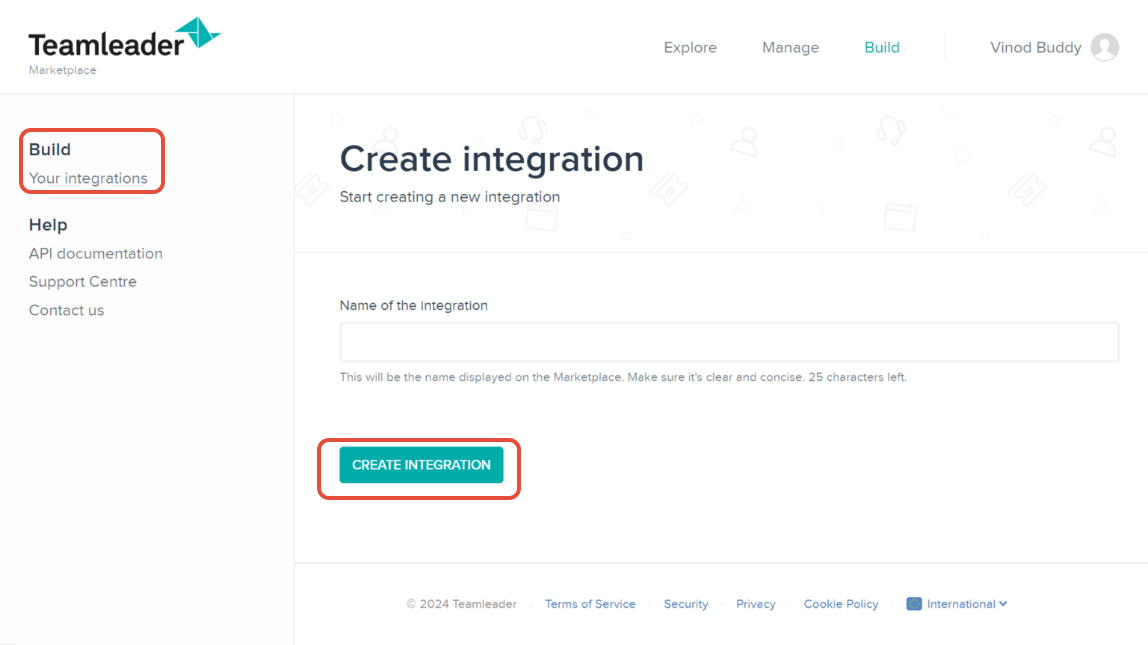Click the Security footer link
1148x645 pixels.
click(686, 604)
